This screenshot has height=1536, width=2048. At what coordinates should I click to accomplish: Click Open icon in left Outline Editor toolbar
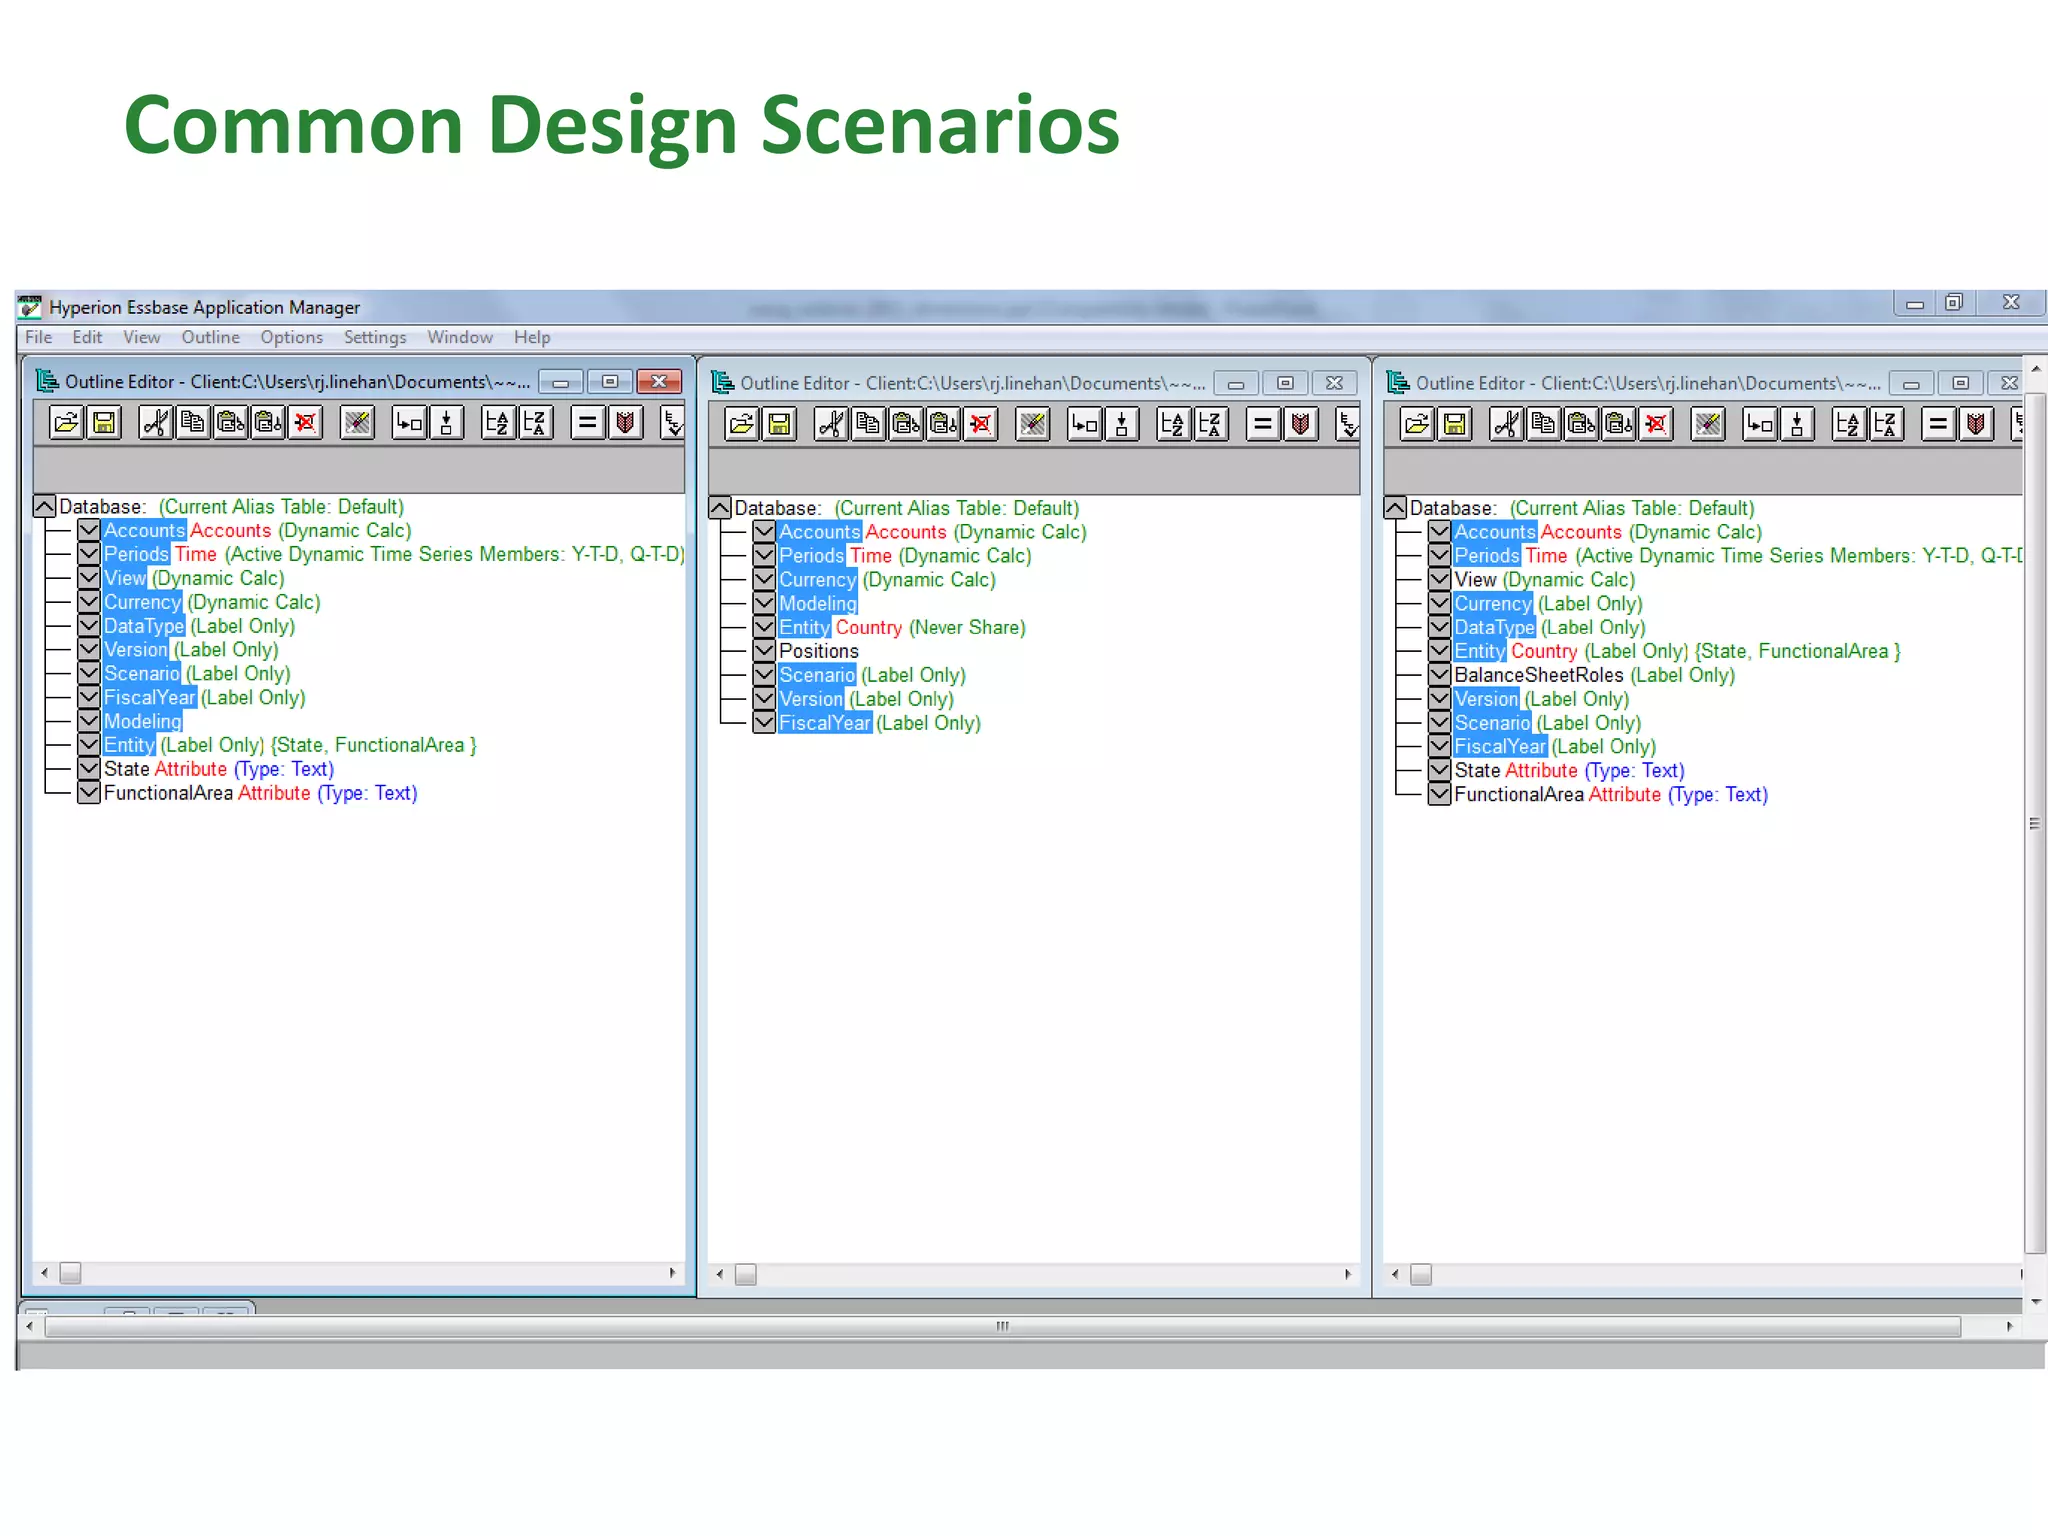[67, 423]
